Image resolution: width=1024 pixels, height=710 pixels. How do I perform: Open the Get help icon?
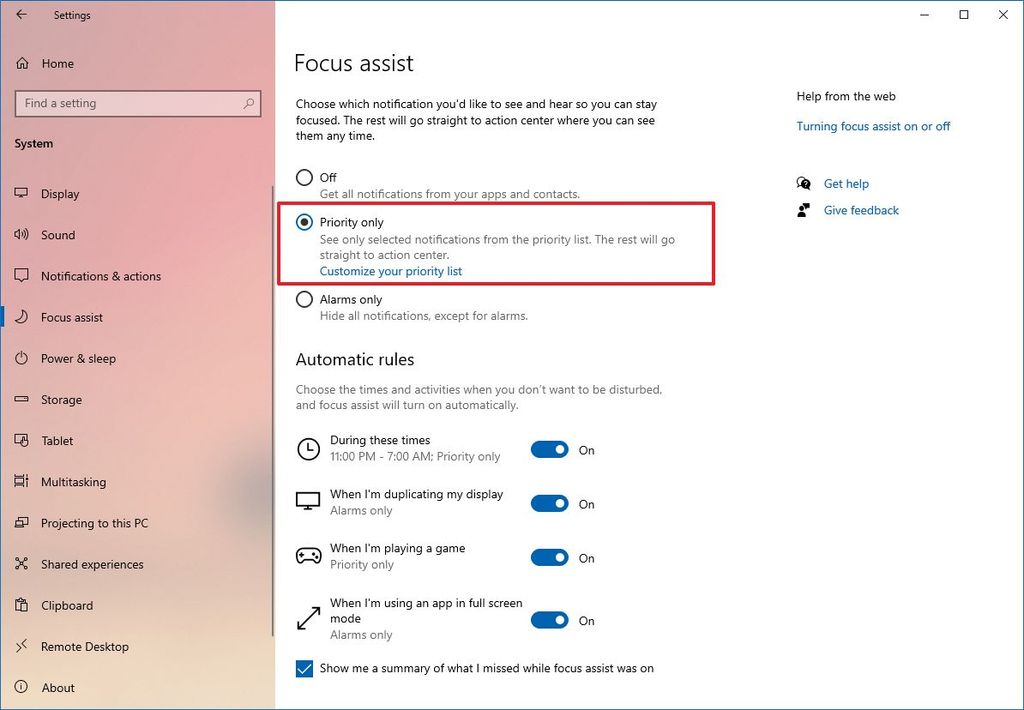tap(803, 184)
